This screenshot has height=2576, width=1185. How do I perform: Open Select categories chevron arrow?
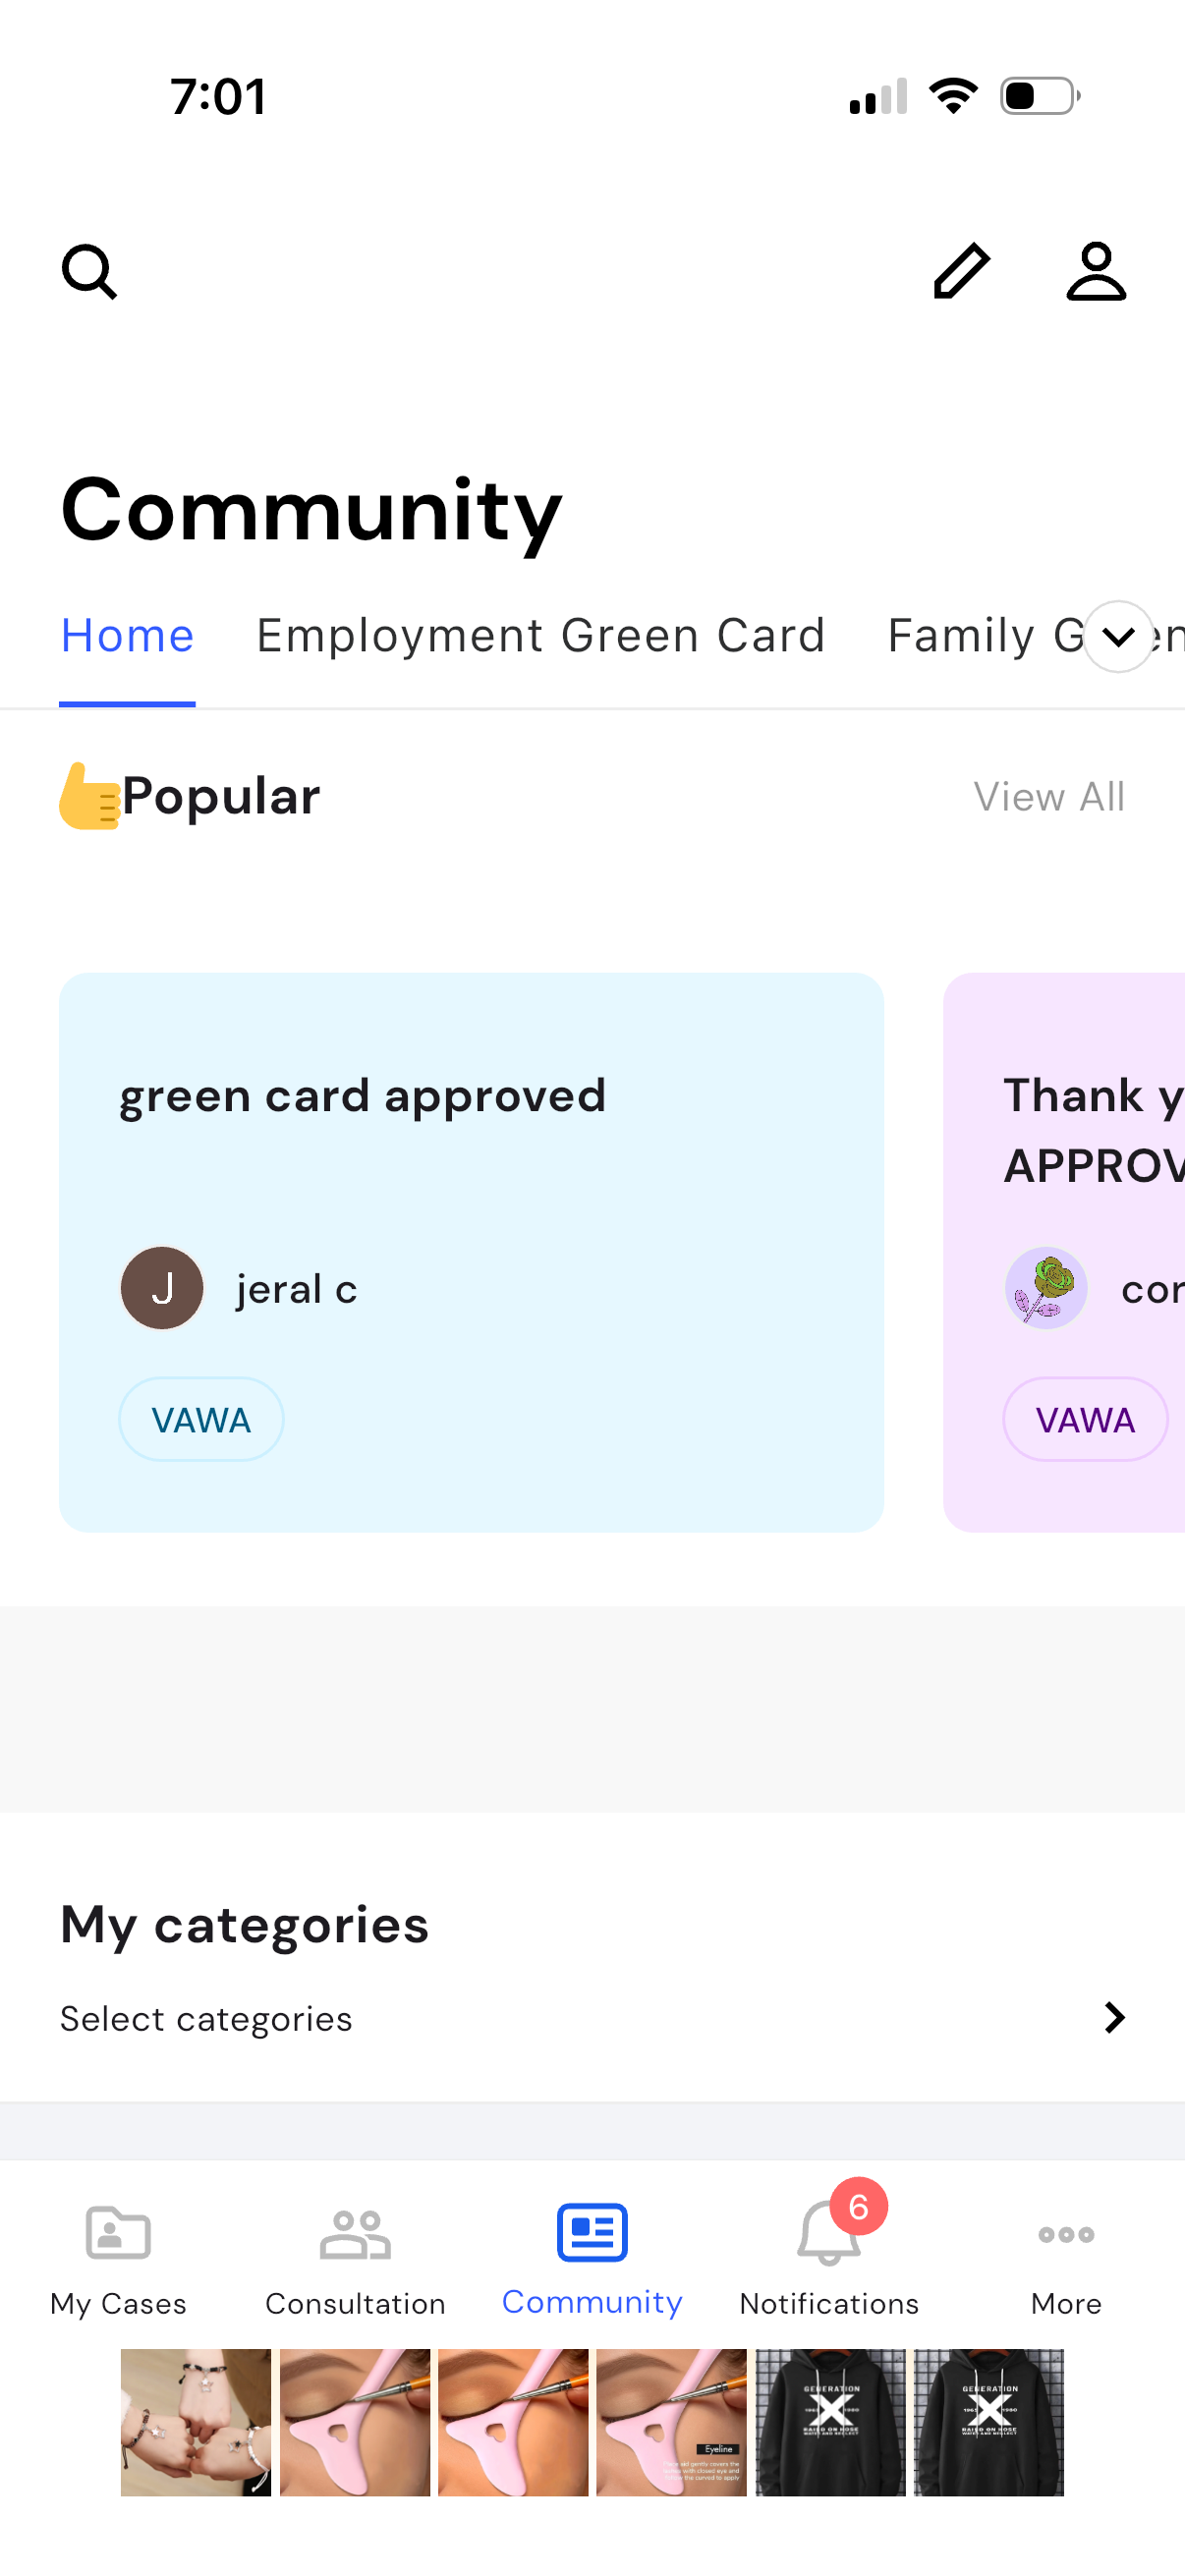click(1114, 2018)
